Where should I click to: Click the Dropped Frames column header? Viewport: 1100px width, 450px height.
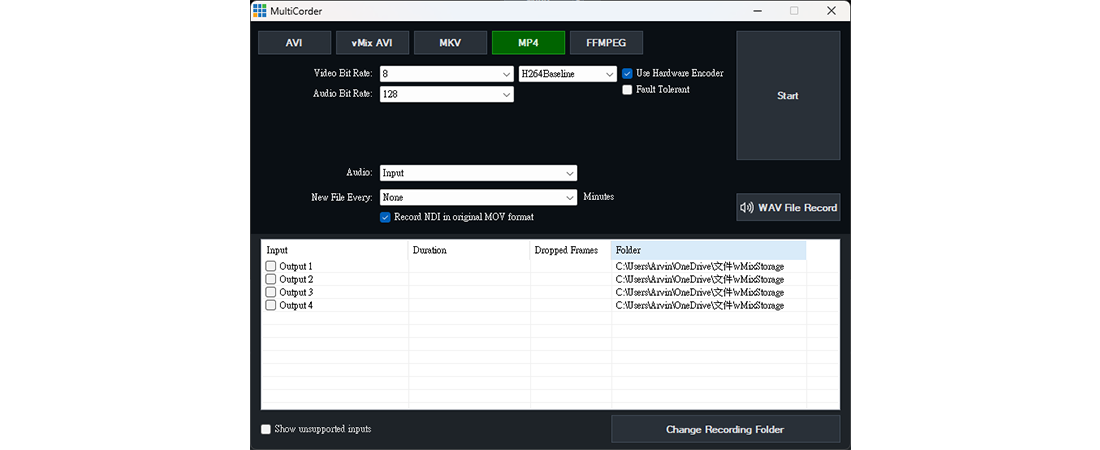570,251
